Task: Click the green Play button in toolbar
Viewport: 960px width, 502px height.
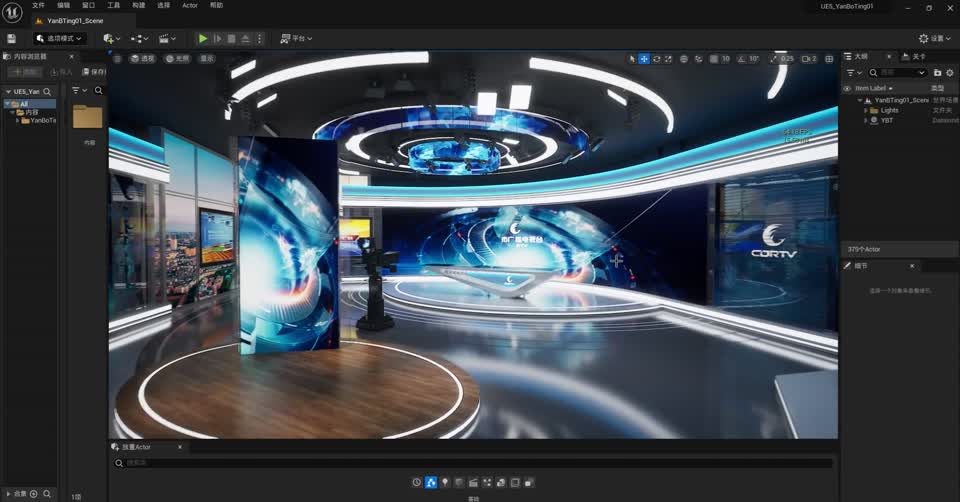Action: (x=203, y=38)
